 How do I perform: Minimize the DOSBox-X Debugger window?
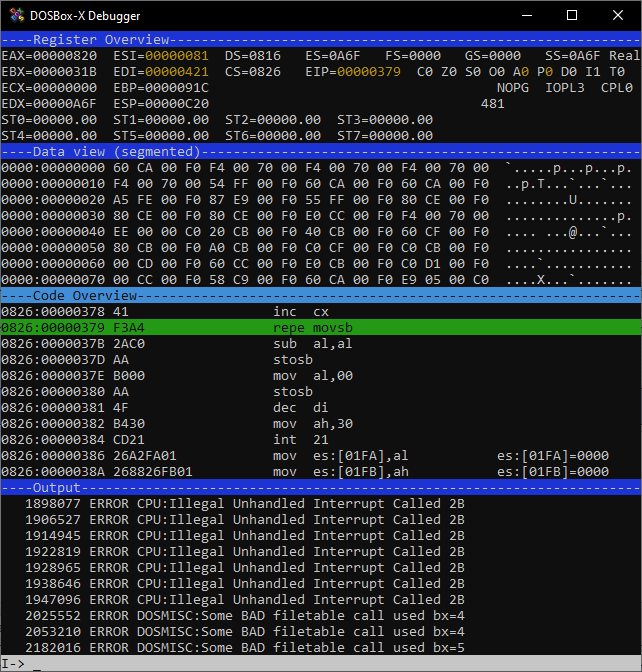tap(527, 15)
